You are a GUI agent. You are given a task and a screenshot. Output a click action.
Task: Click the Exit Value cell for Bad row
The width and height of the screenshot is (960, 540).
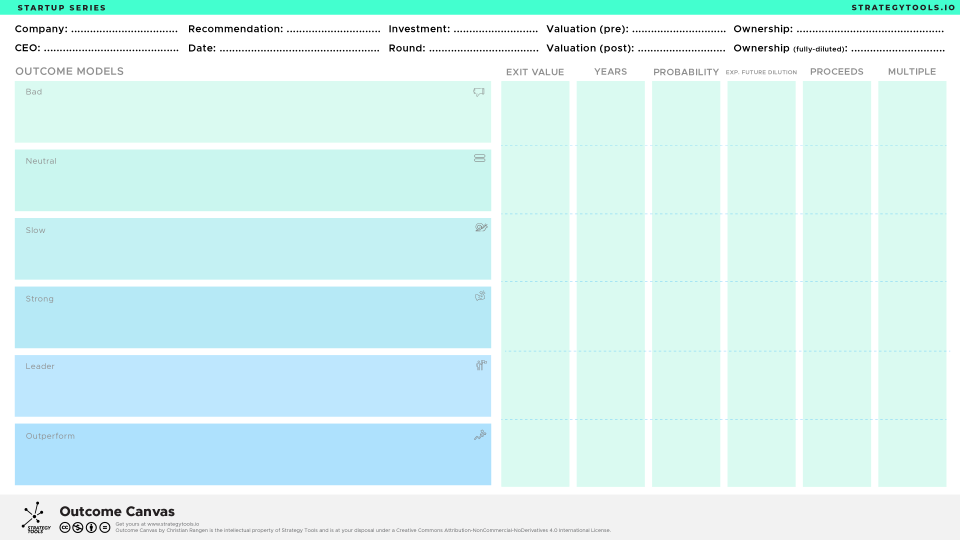point(535,113)
